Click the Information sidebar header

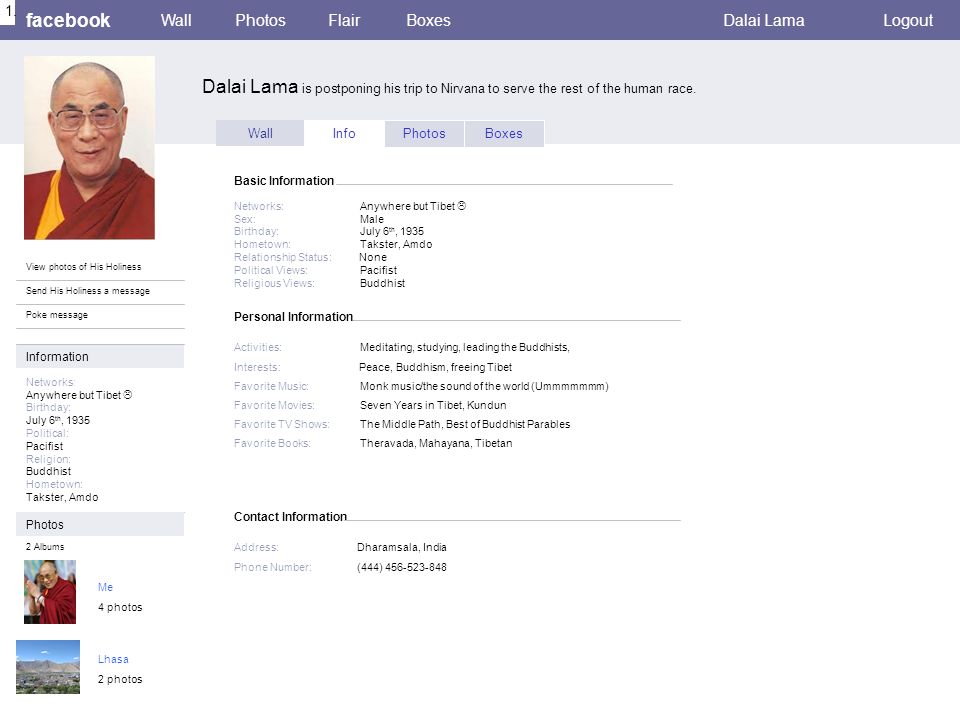100,356
